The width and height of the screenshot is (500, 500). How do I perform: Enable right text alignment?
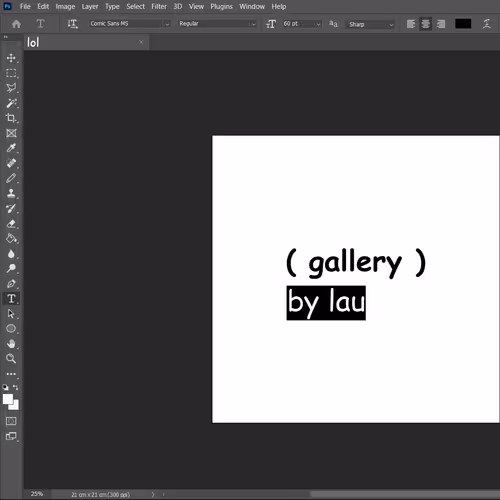click(x=441, y=24)
